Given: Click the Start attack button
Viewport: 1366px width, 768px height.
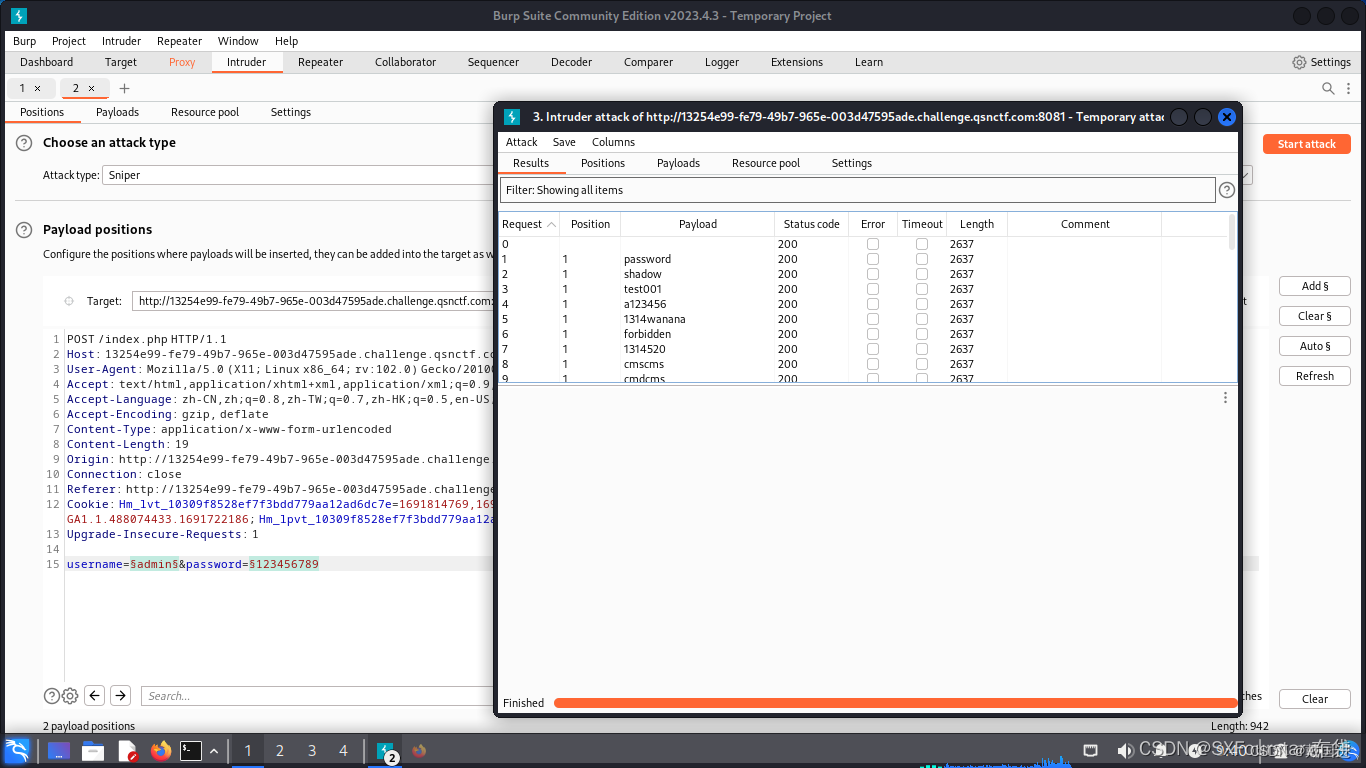Looking at the screenshot, I should (x=1307, y=144).
